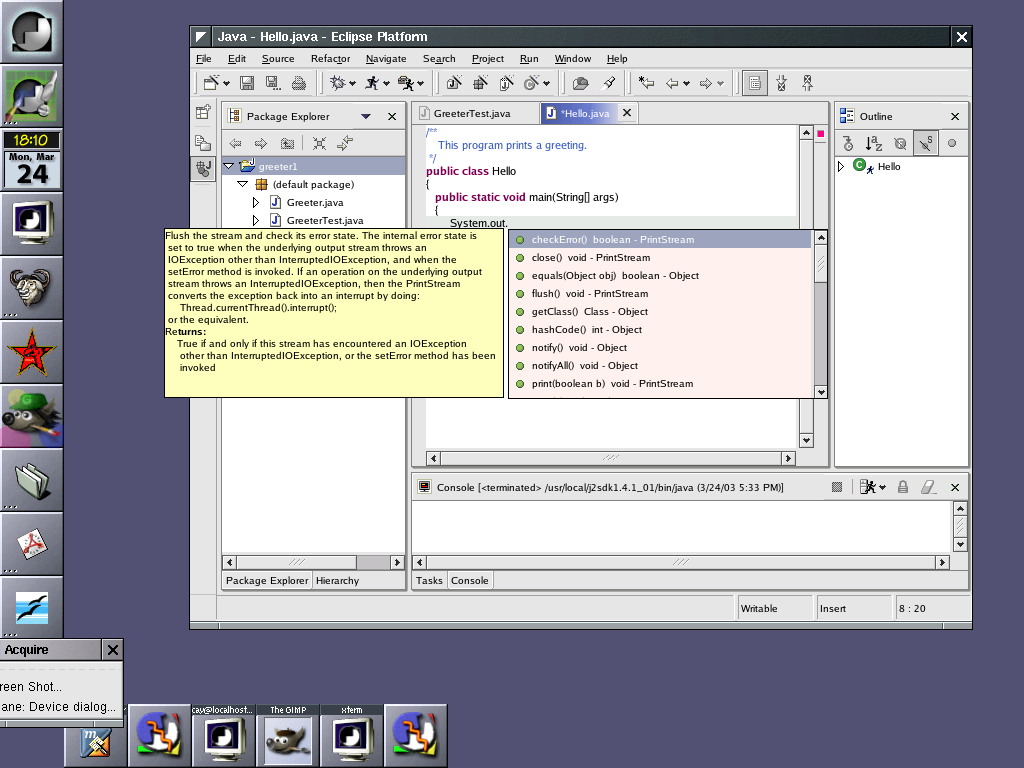Open the Navigate menu
Screen dimensions: 1024x768
tap(386, 59)
